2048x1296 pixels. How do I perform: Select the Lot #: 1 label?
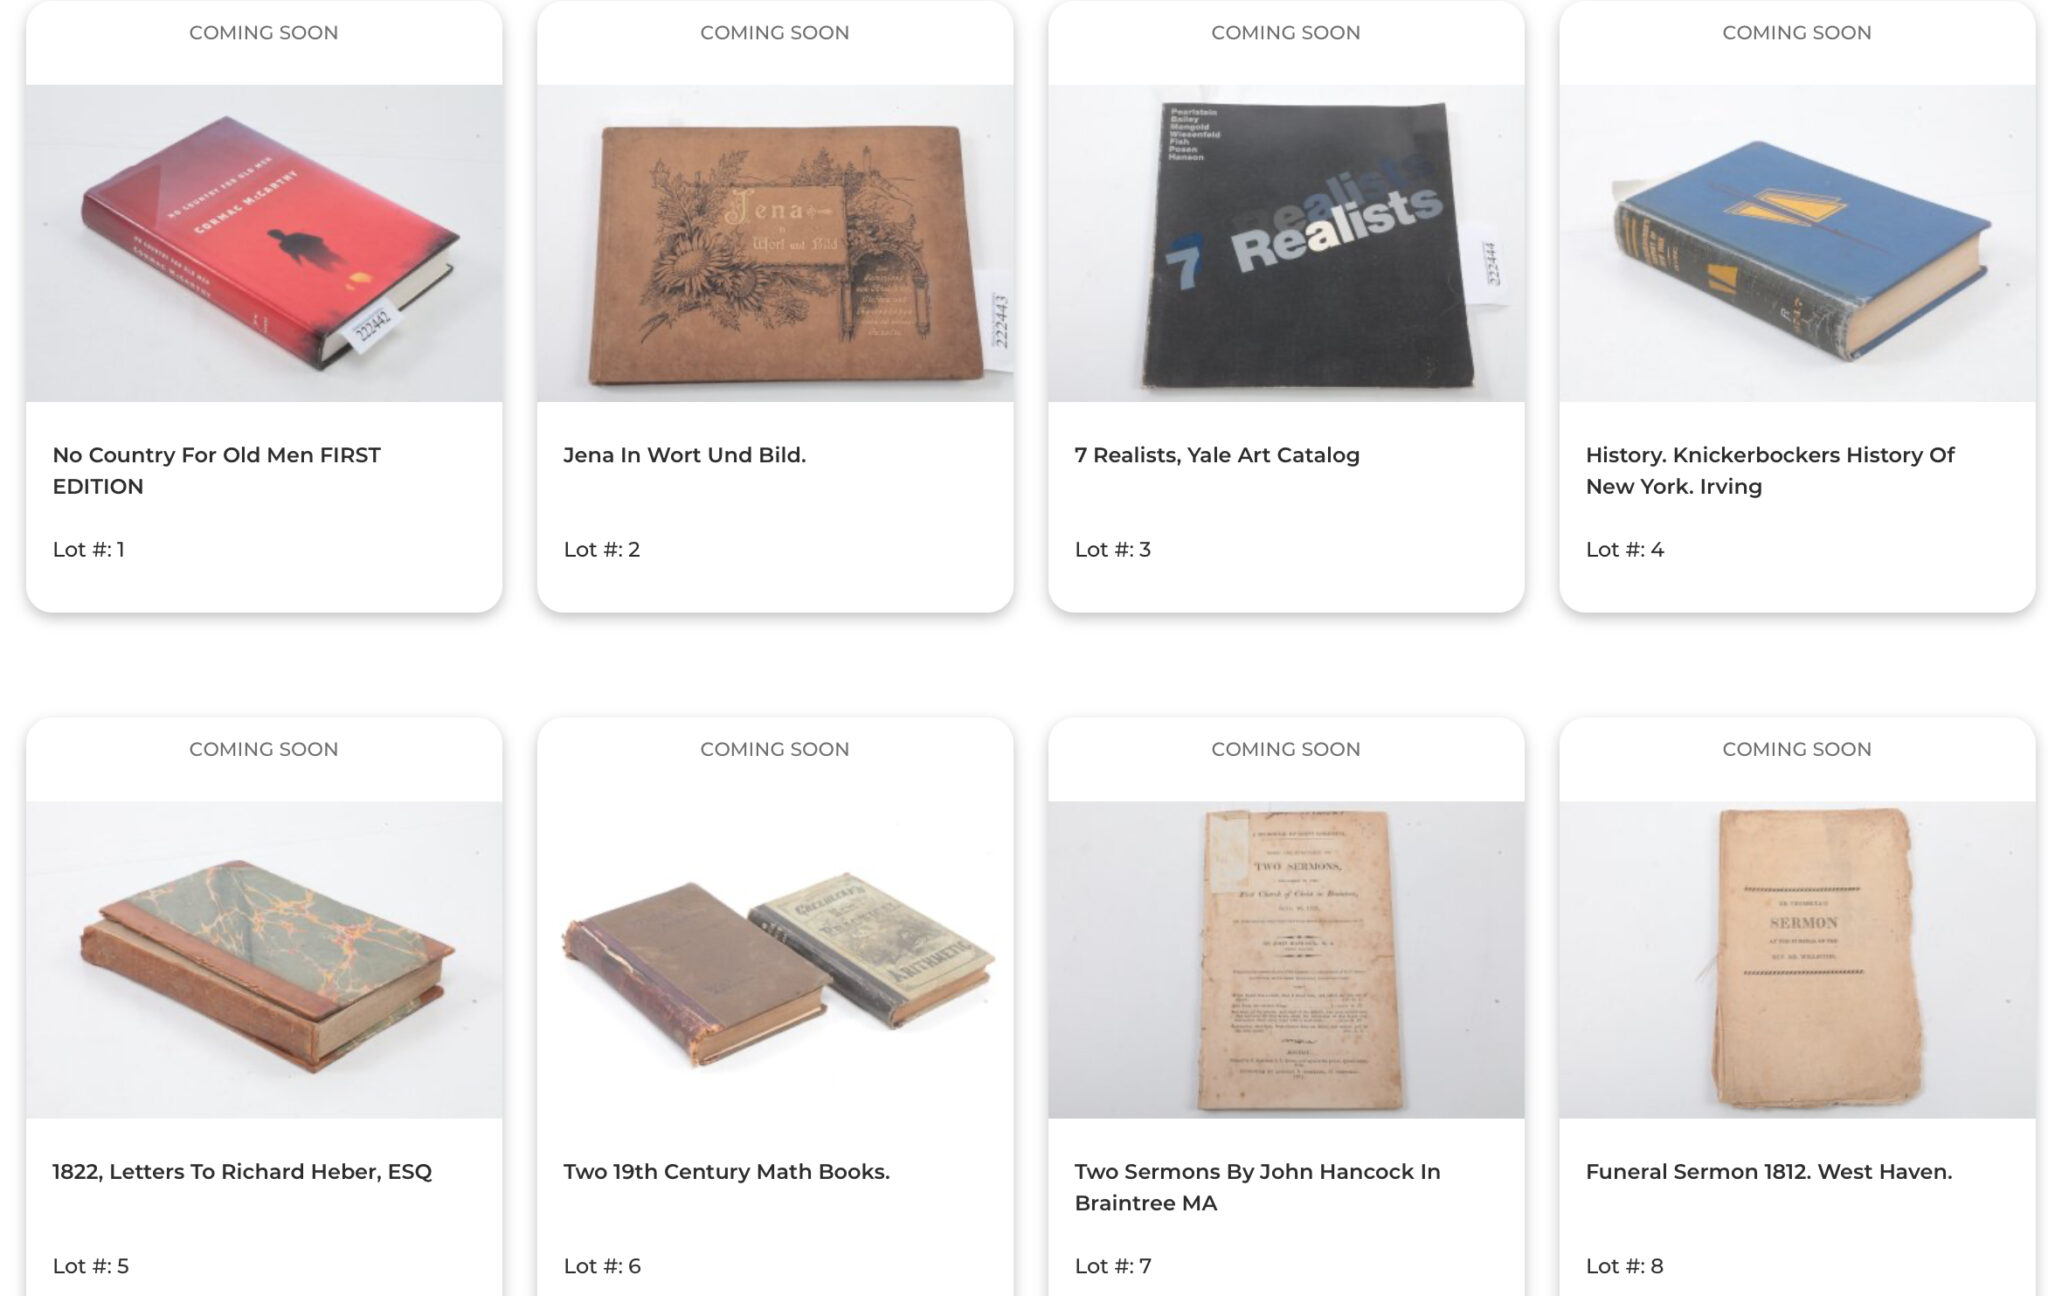89,549
